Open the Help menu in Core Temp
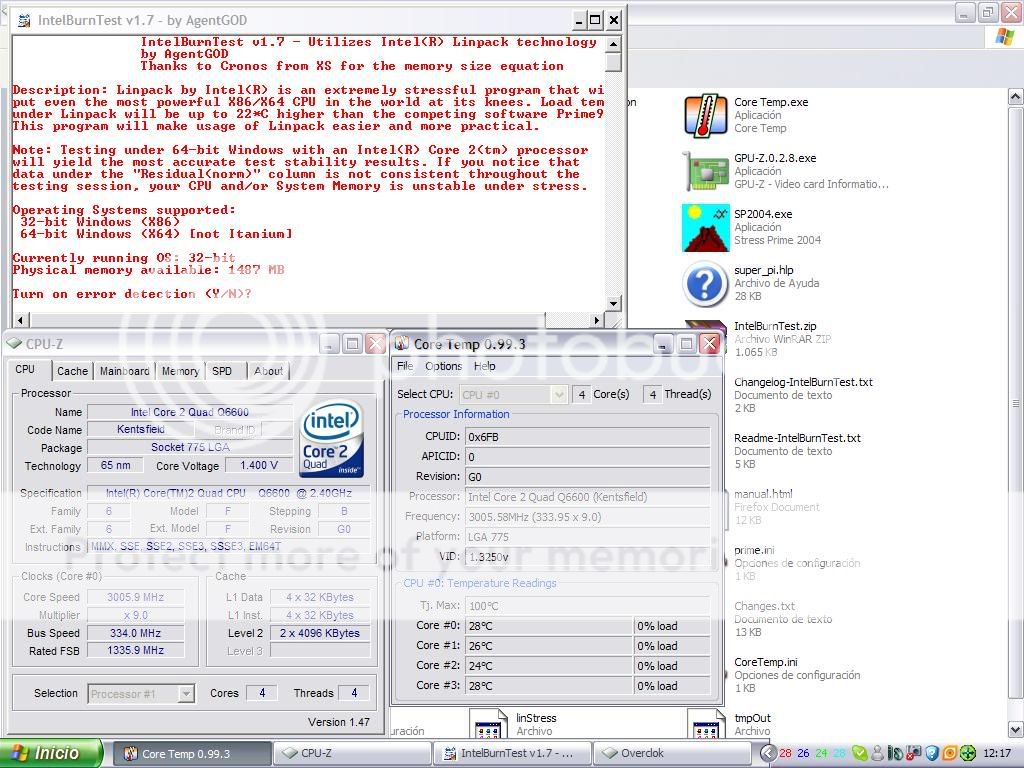This screenshot has height=768, width=1024. coord(485,366)
